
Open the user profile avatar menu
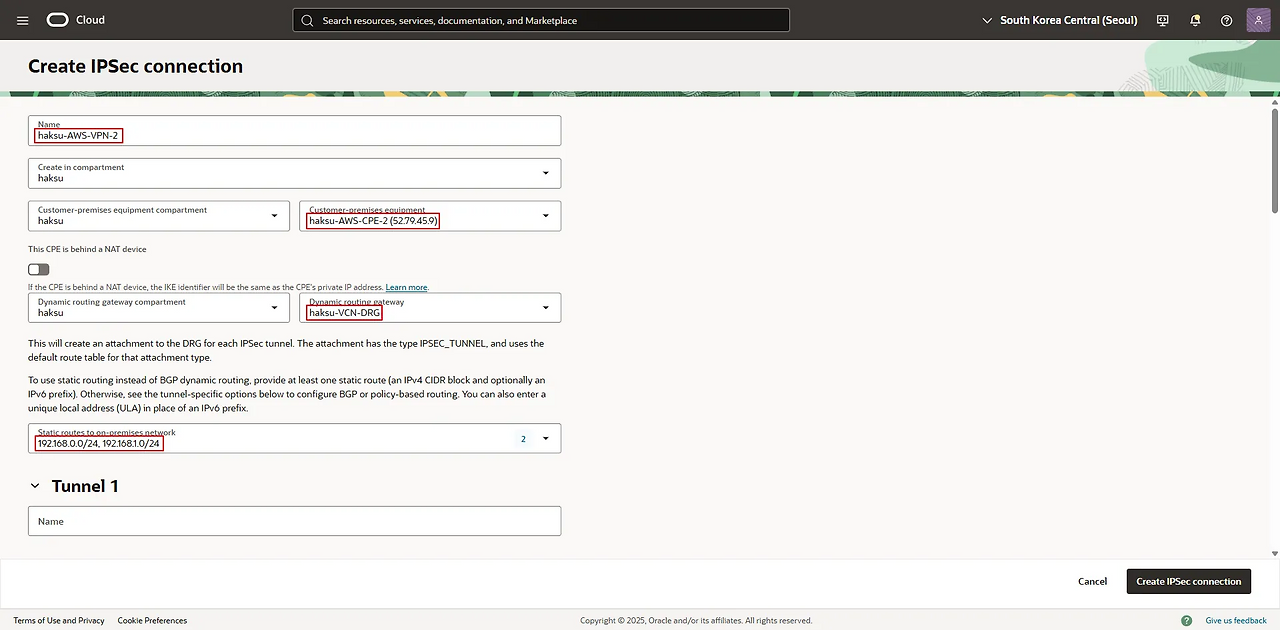tap(1258, 20)
